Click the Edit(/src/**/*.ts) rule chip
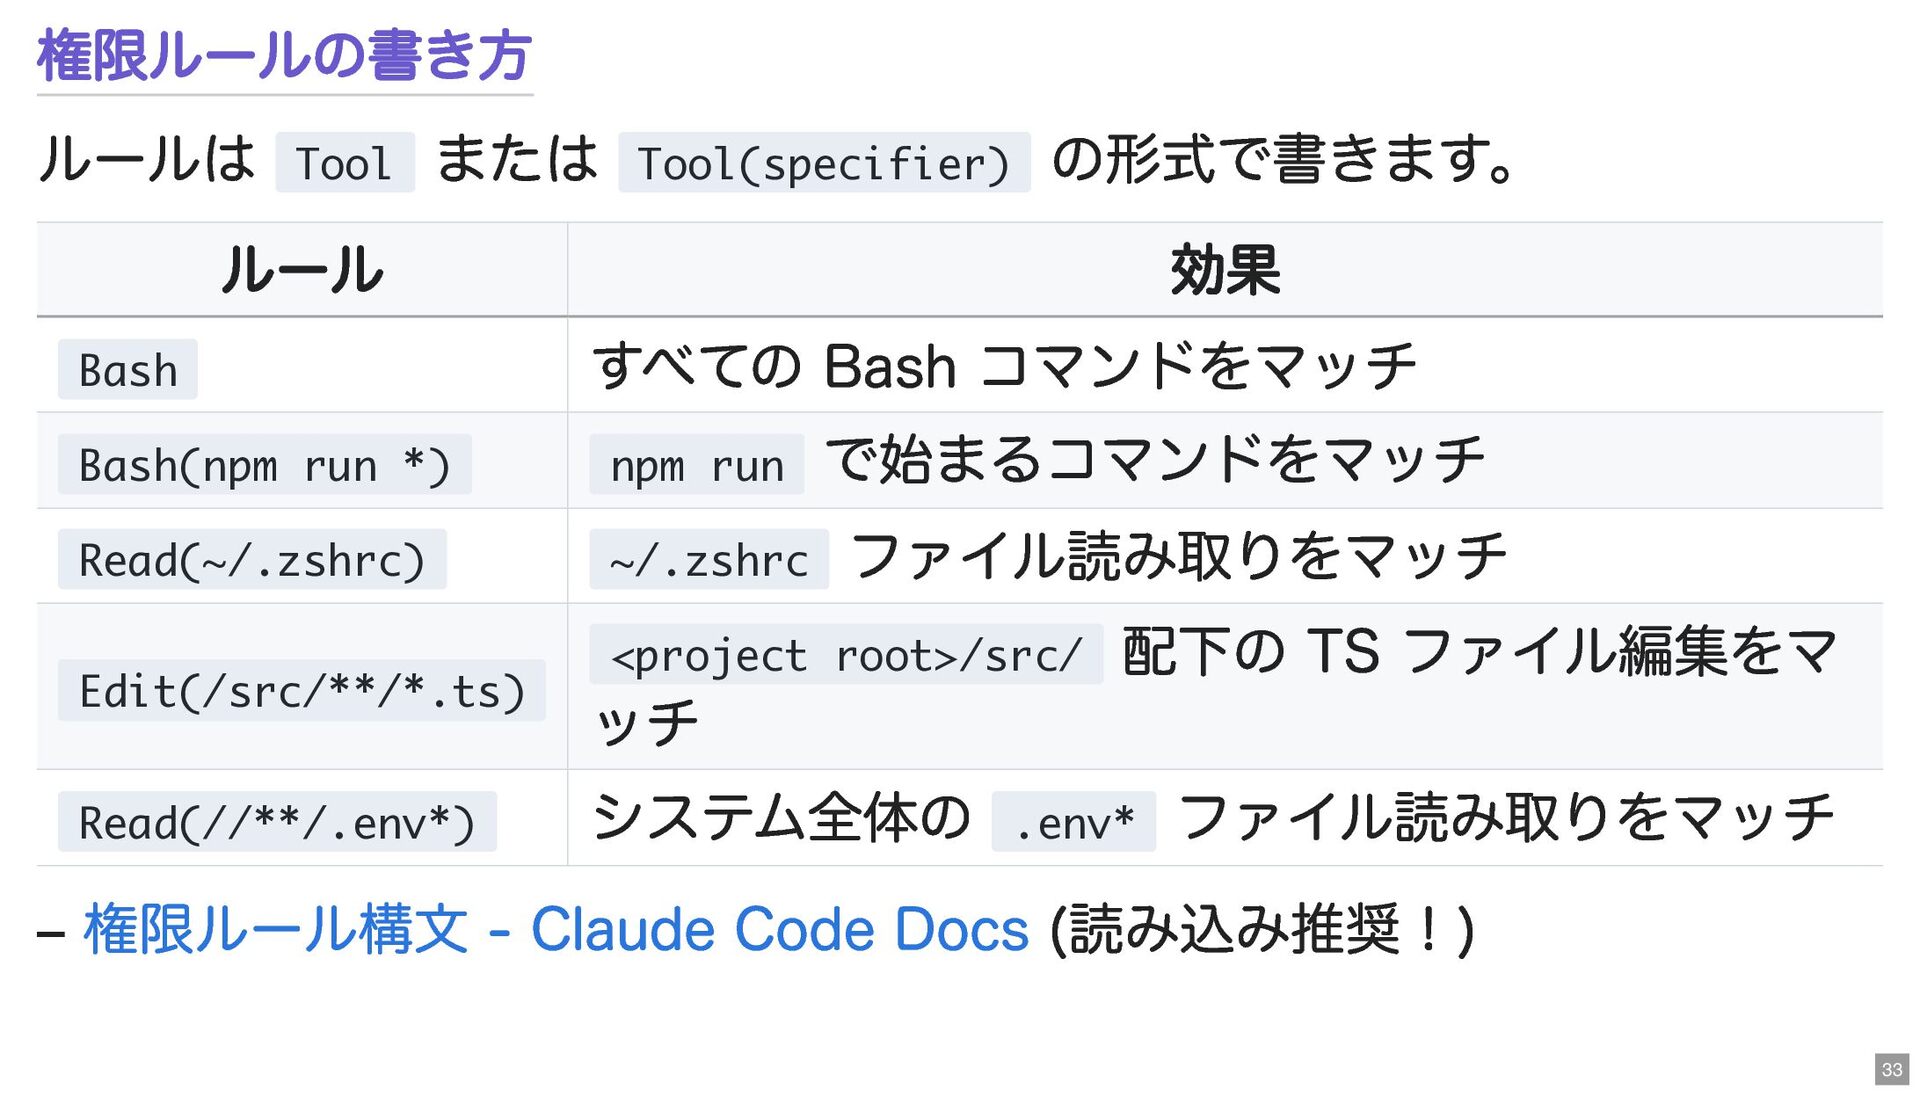This screenshot has width=1920, height=1097. tap(301, 691)
